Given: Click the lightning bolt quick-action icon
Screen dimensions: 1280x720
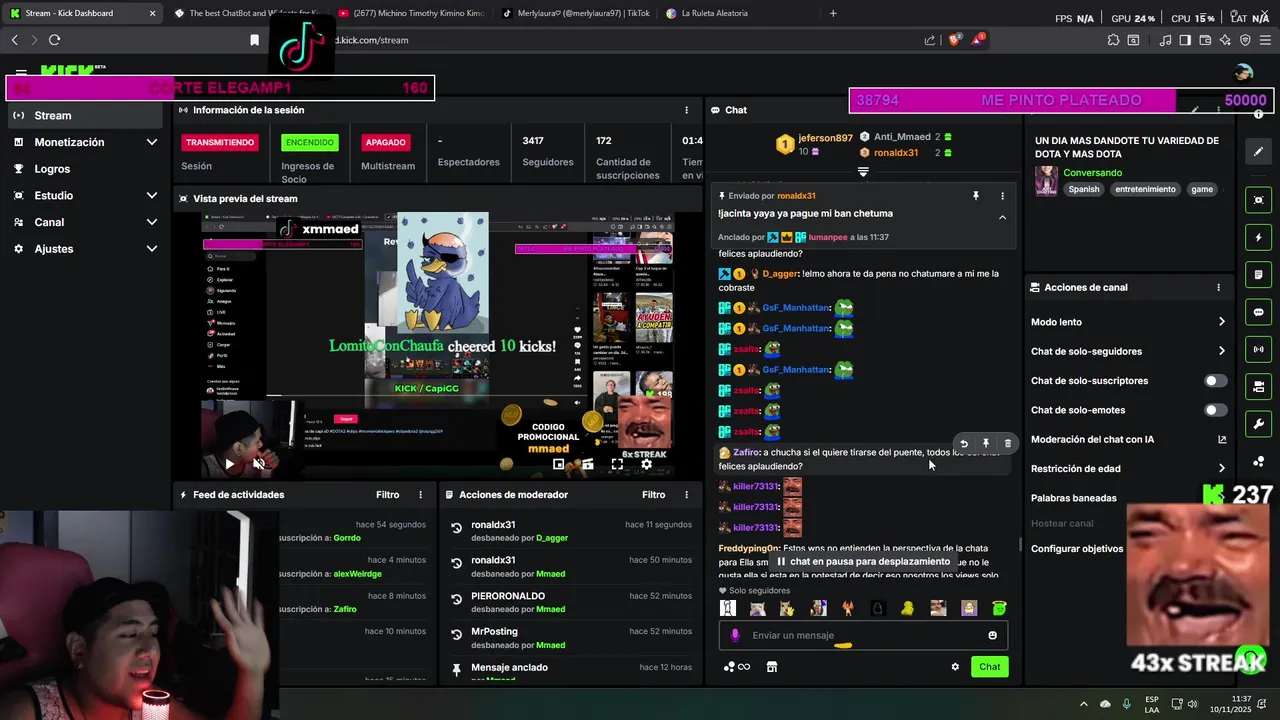Looking at the screenshot, I should 1258,238.
